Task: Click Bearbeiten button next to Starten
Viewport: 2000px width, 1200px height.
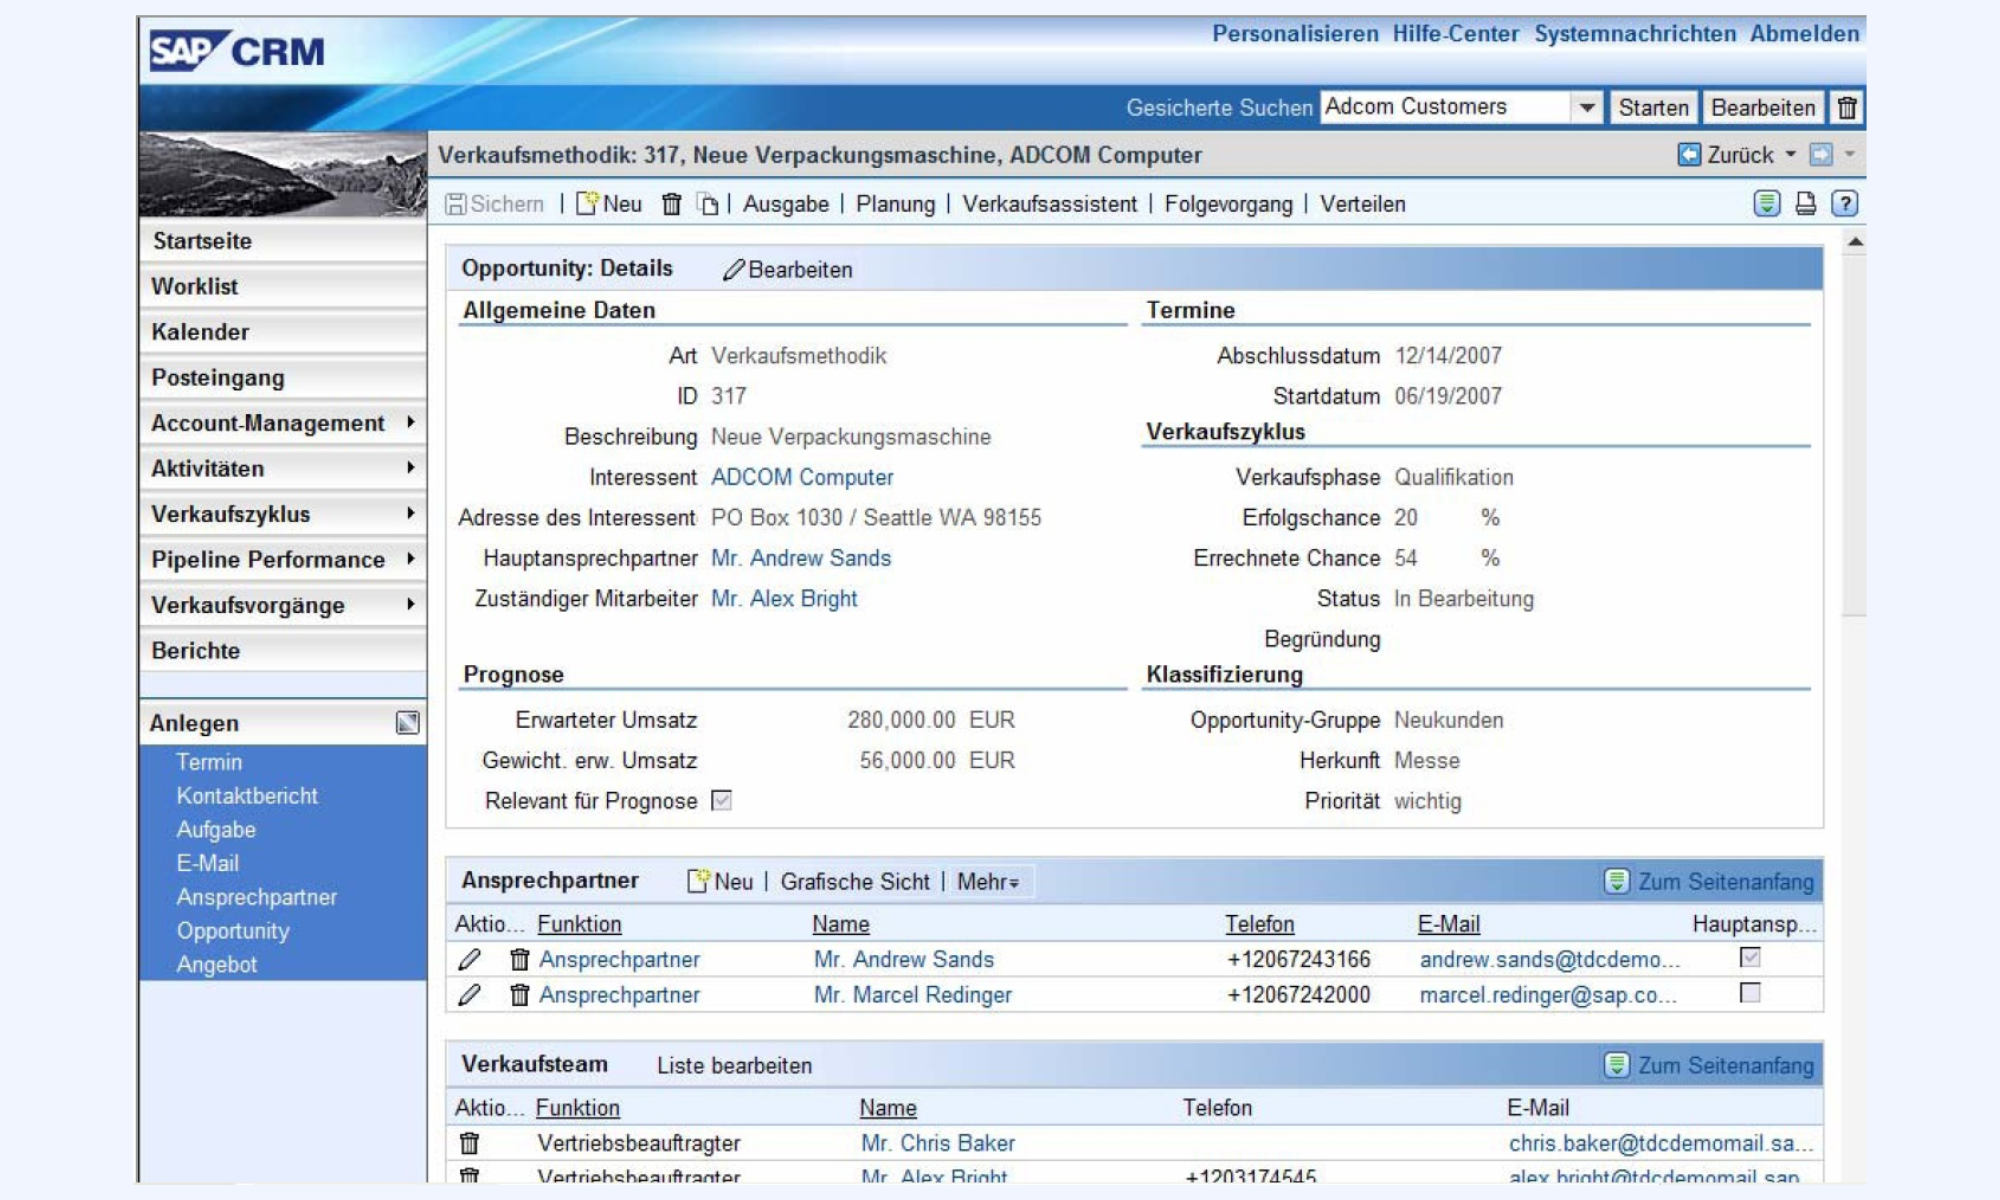Action: pyautogui.click(x=1763, y=107)
